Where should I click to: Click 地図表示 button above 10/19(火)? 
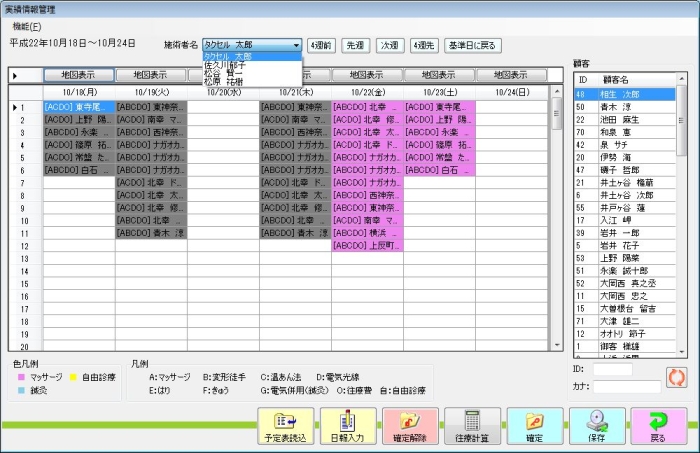click(151, 75)
